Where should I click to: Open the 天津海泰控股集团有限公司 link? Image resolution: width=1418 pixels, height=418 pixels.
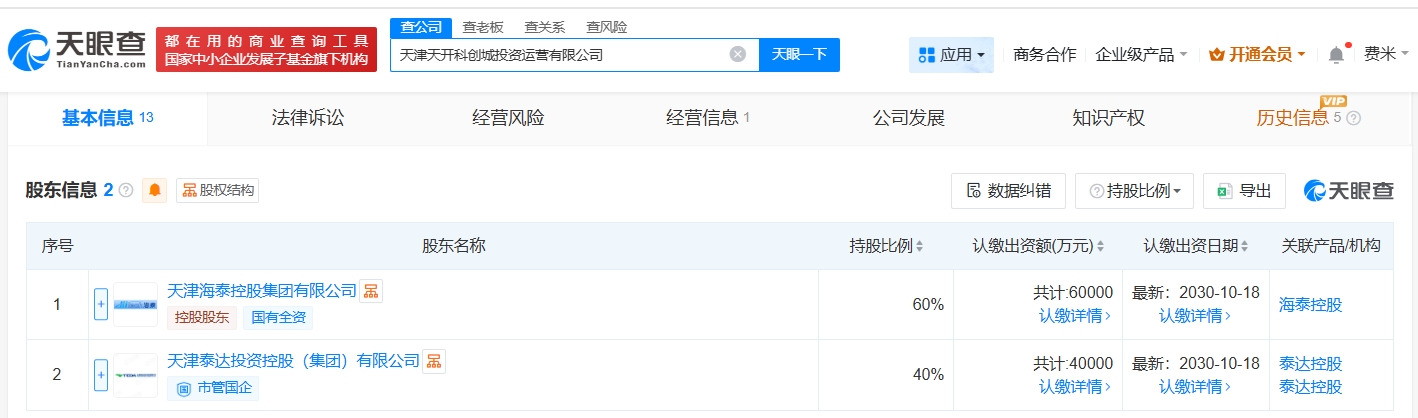coord(262,291)
